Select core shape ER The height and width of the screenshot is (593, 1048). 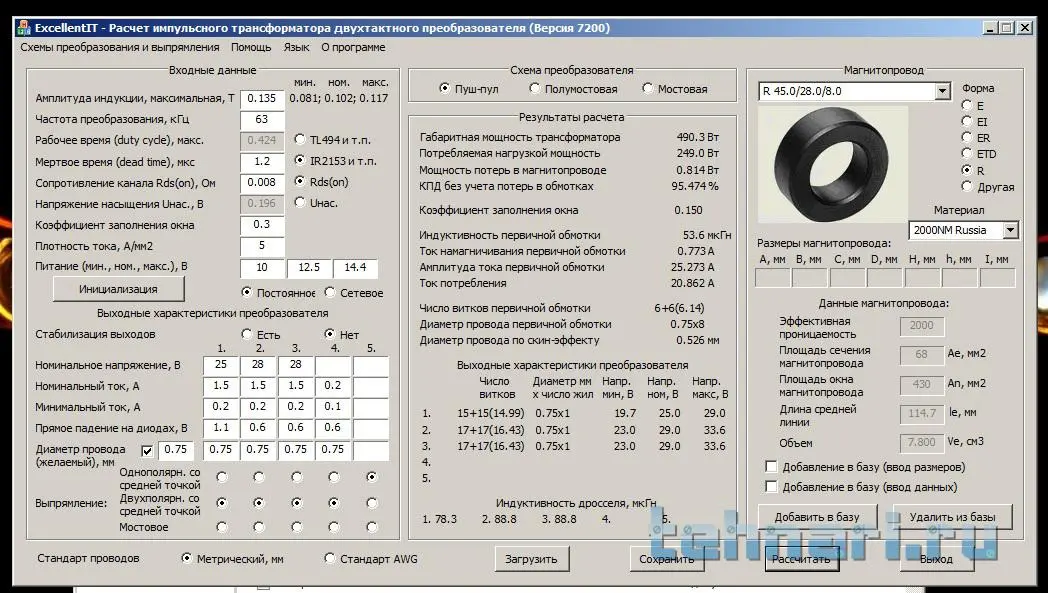pyautogui.click(x=966, y=137)
